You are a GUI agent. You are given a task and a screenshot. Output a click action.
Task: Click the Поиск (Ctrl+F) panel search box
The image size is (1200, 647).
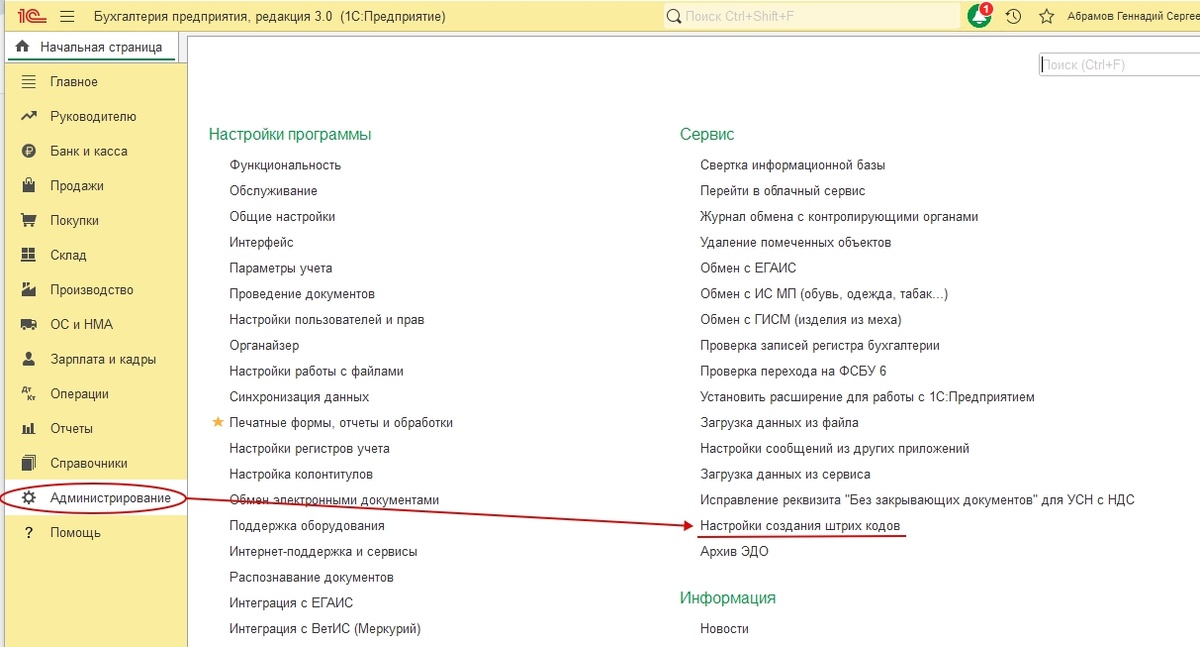point(1118,65)
